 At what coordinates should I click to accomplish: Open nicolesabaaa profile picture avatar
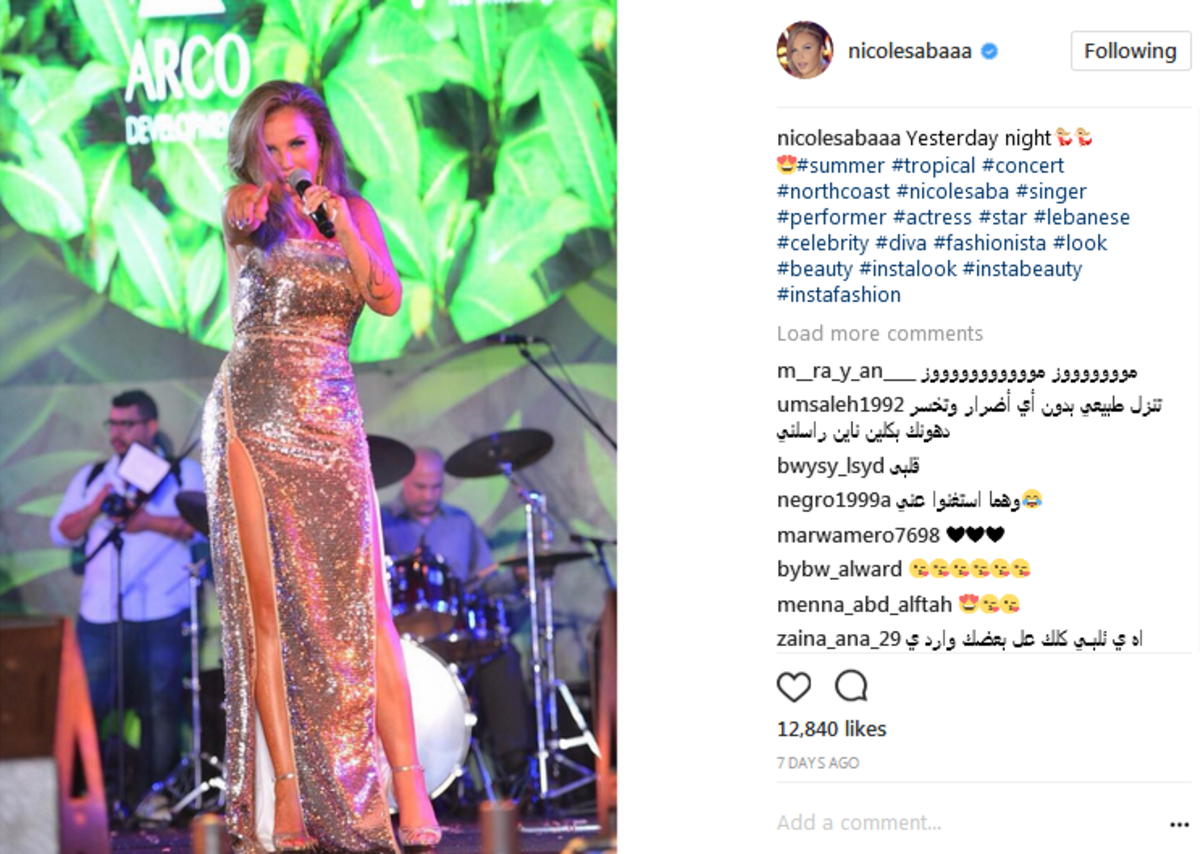(804, 50)
